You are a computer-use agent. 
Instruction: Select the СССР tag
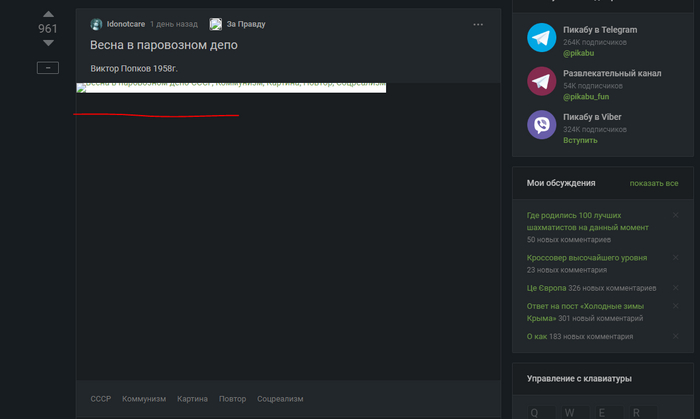coord(101,399)
